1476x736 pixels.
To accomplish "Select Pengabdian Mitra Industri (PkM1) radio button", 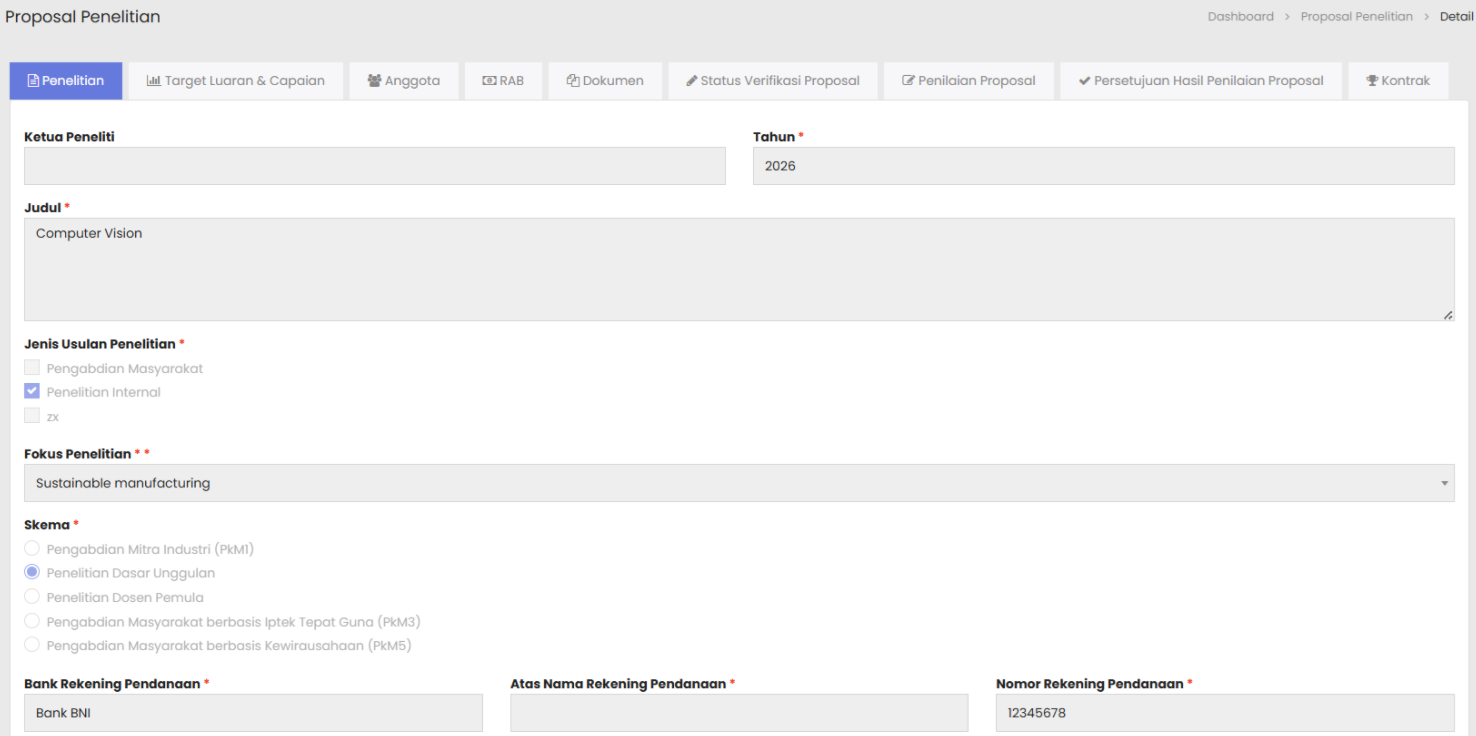I will 32,549.
